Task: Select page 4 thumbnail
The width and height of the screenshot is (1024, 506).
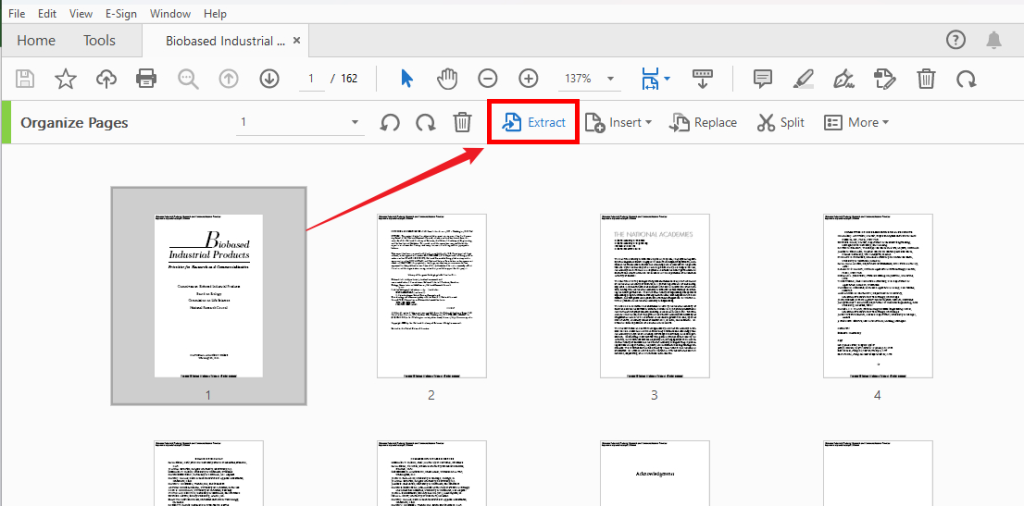Action: pyautogui.click(x=878, y=296)
